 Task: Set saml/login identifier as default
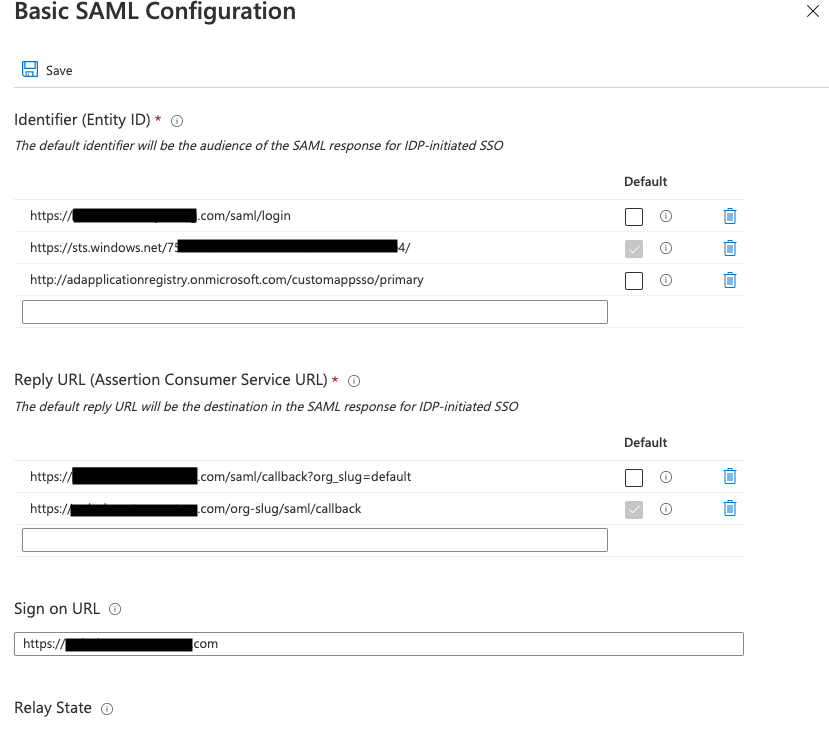click(x=633, y=217)
